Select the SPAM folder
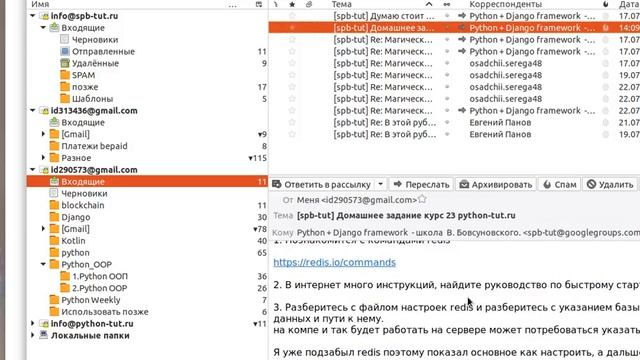Image resolution: width=640 pixels, height=360 pixels. click(x=83, y=75)
